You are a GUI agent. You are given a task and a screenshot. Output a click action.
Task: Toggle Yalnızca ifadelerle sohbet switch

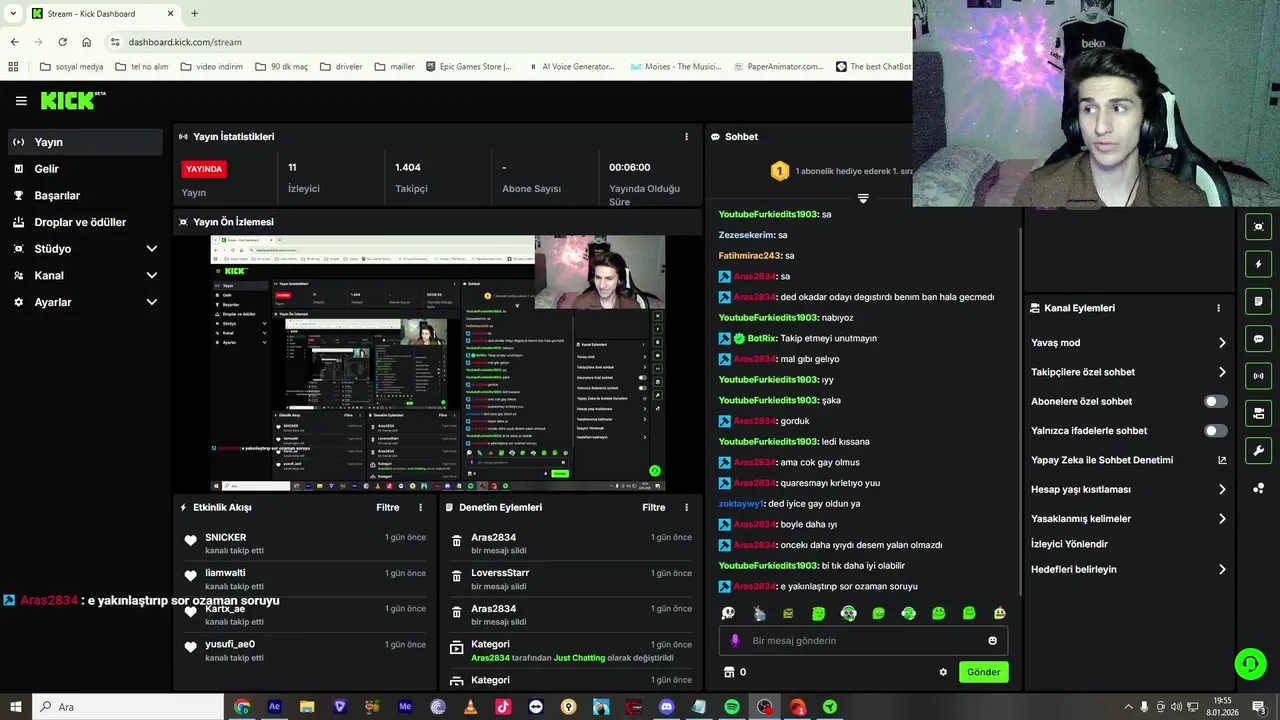tap(1215, 431)
